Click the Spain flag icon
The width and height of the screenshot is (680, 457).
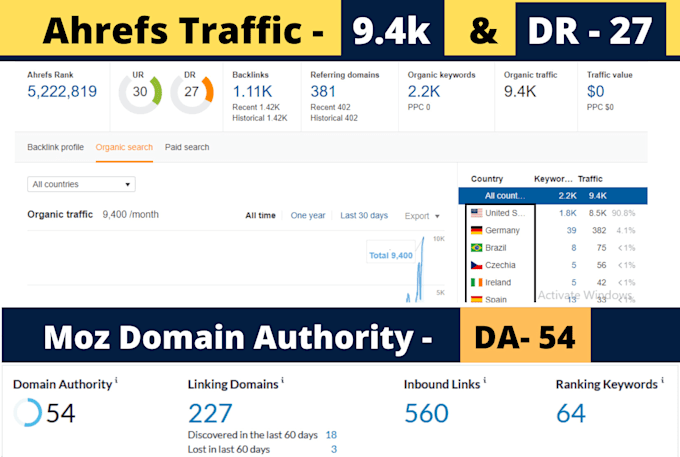(477, 299)
